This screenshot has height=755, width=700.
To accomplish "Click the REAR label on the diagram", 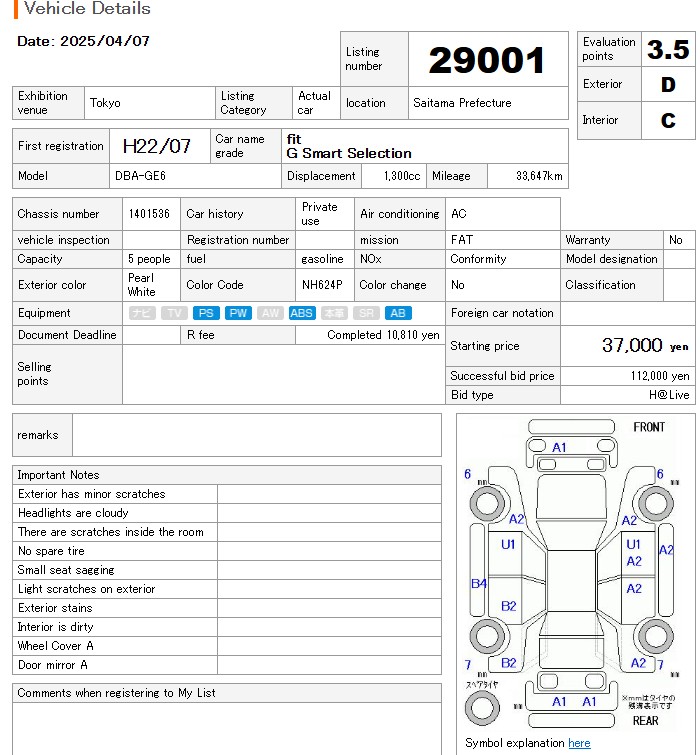I will pyautogui.click(x=646, y=721).
